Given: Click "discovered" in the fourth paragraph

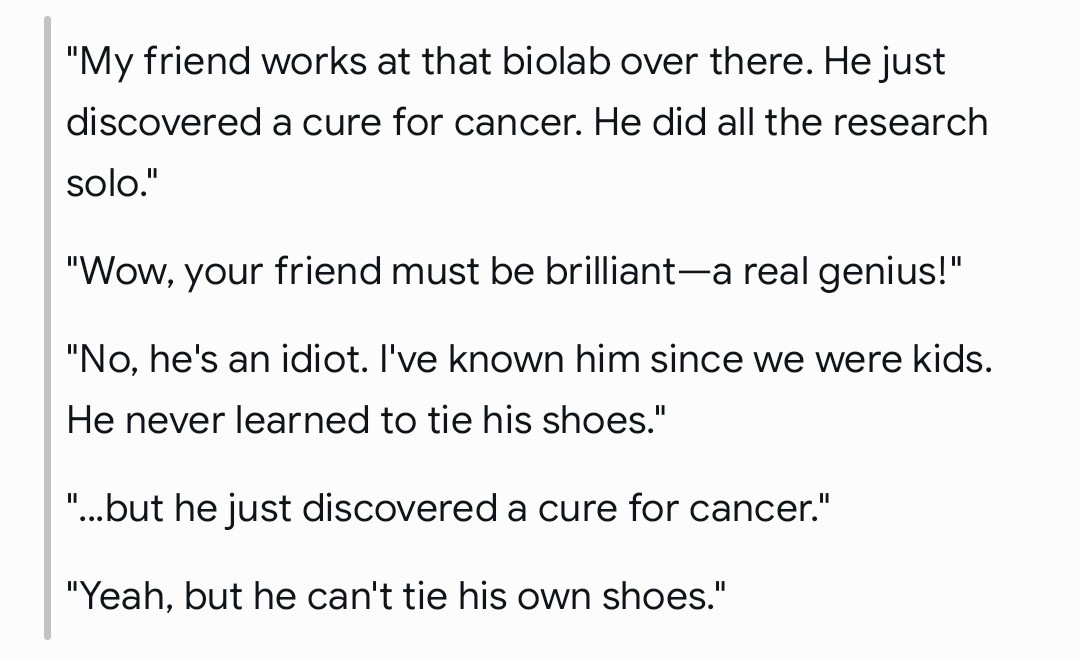Looking at the screenshot, I should coord(399,508).
